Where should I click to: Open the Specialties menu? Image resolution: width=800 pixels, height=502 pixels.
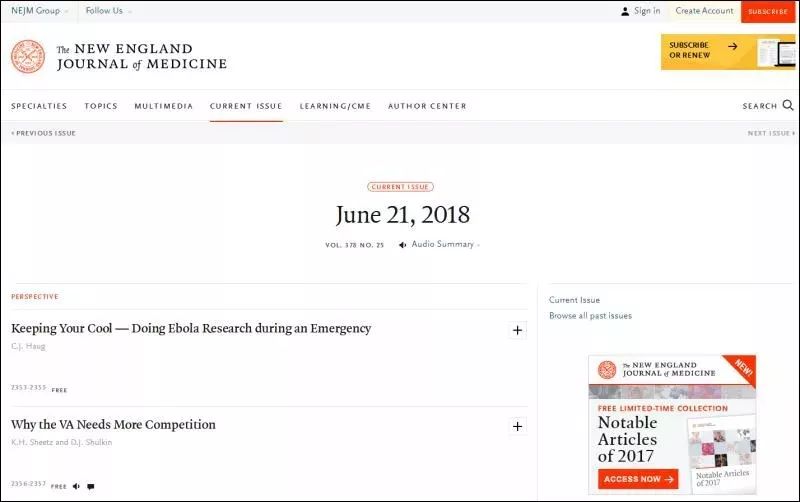pyautogui.click(x=39, y=106)
